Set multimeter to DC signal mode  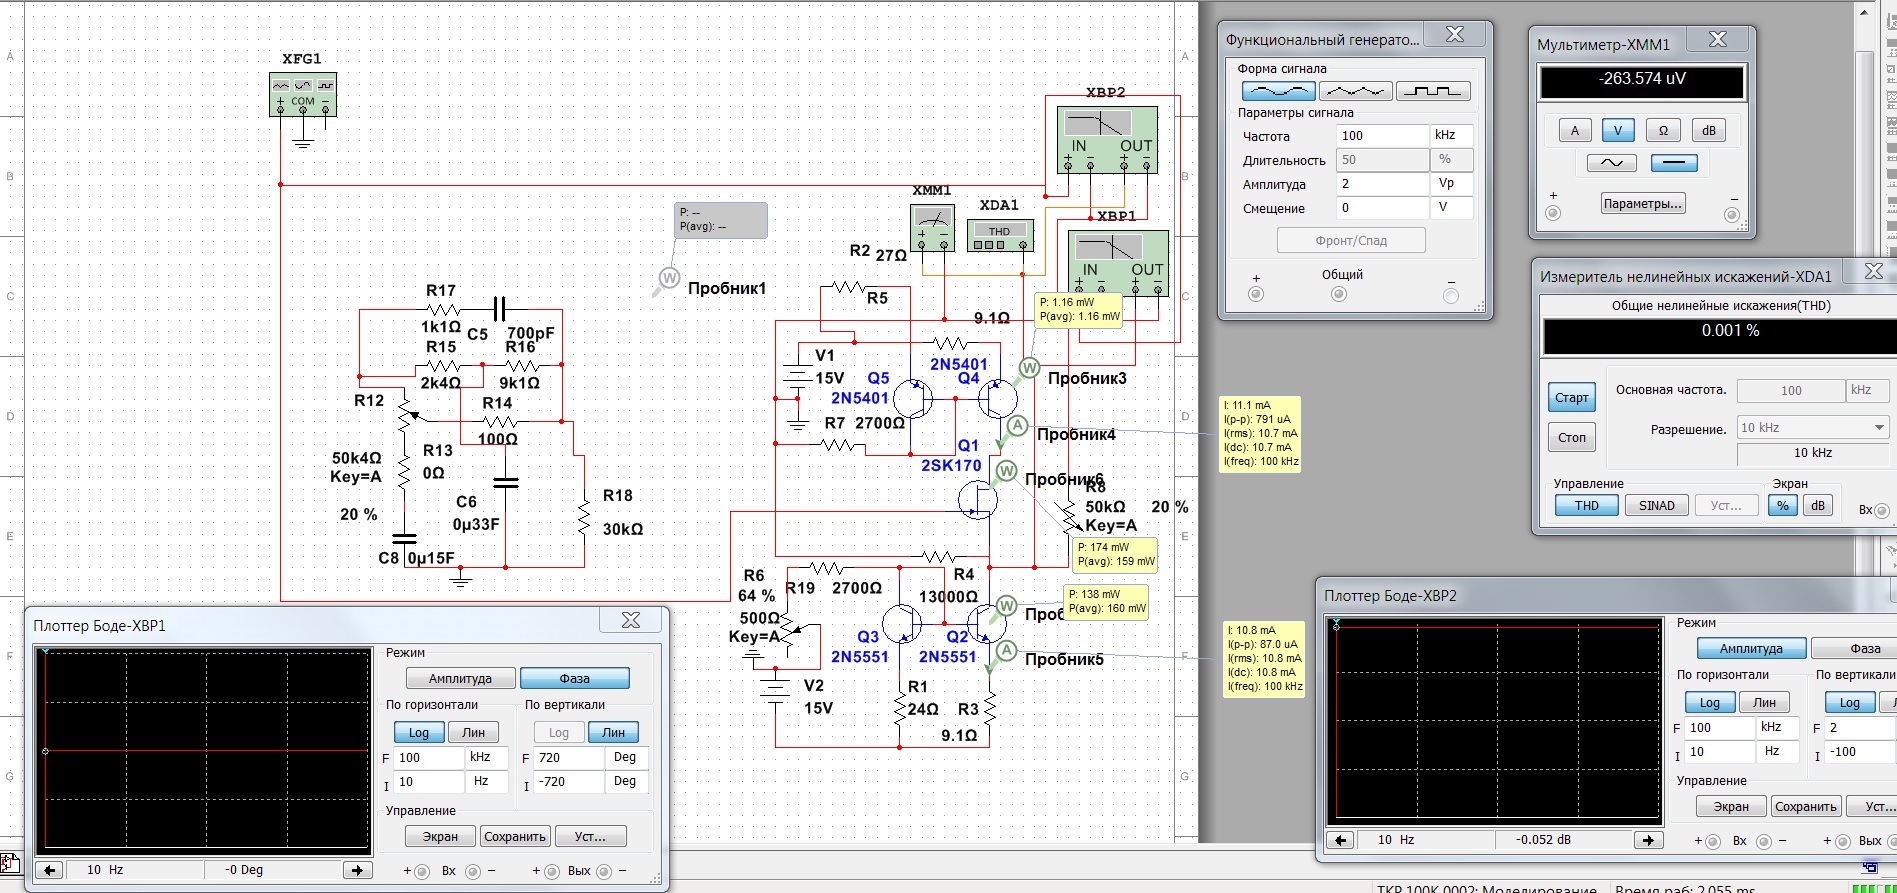click(x=1674, y=162)
